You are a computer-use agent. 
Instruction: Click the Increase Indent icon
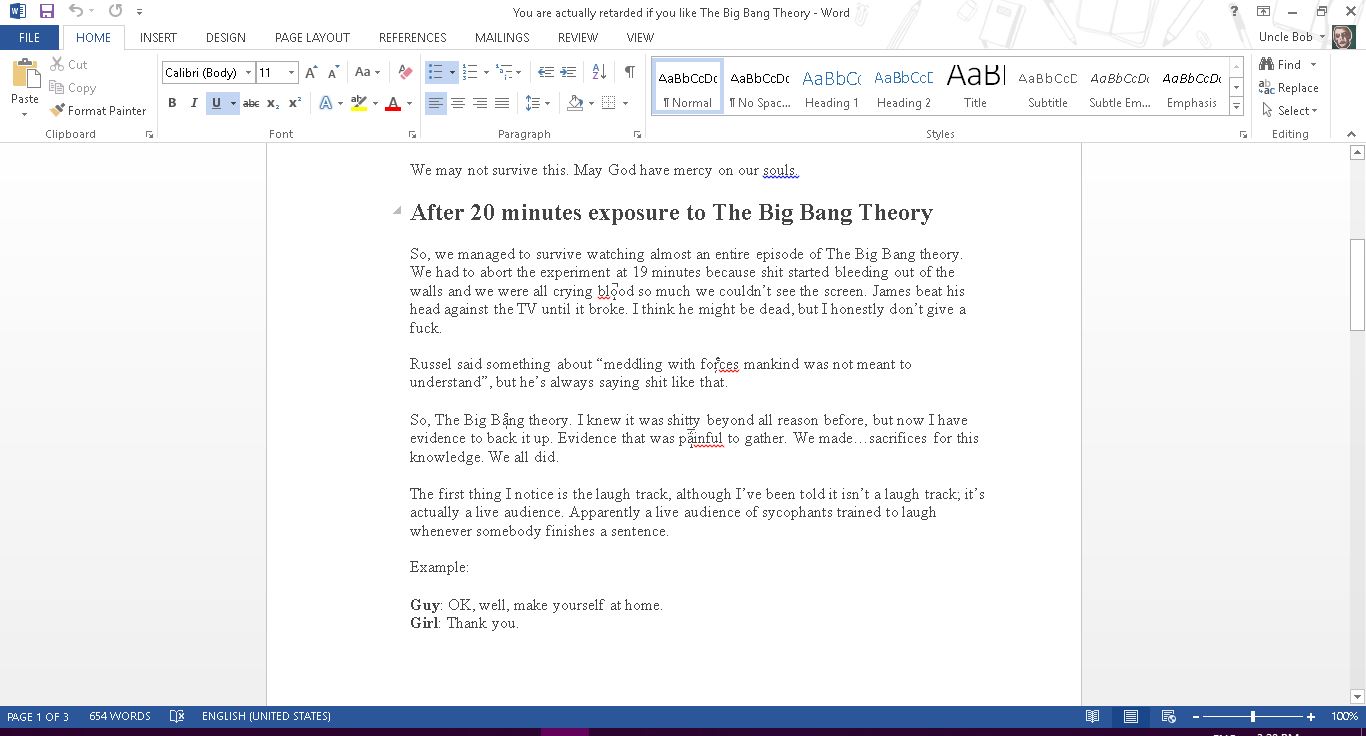568,72
